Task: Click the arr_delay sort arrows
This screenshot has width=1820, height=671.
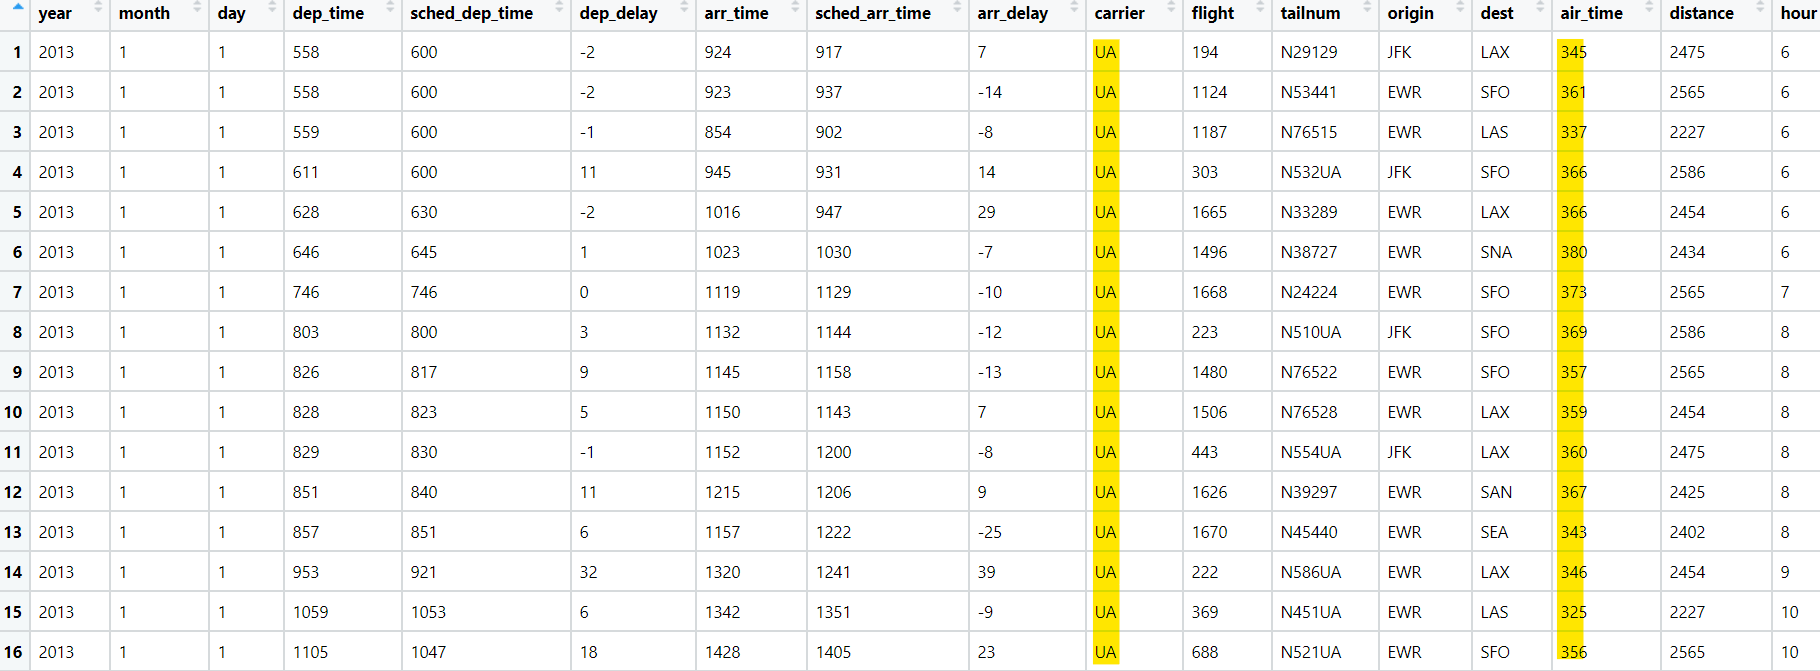Action: click(x=1073, y=7)
